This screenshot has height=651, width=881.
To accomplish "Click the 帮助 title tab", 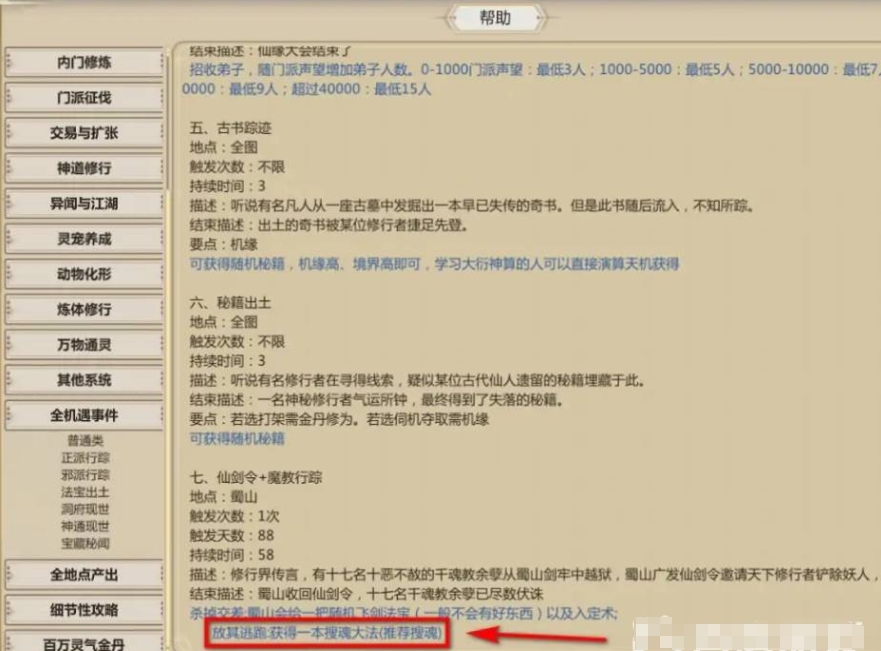I will (x=495, y=18).
